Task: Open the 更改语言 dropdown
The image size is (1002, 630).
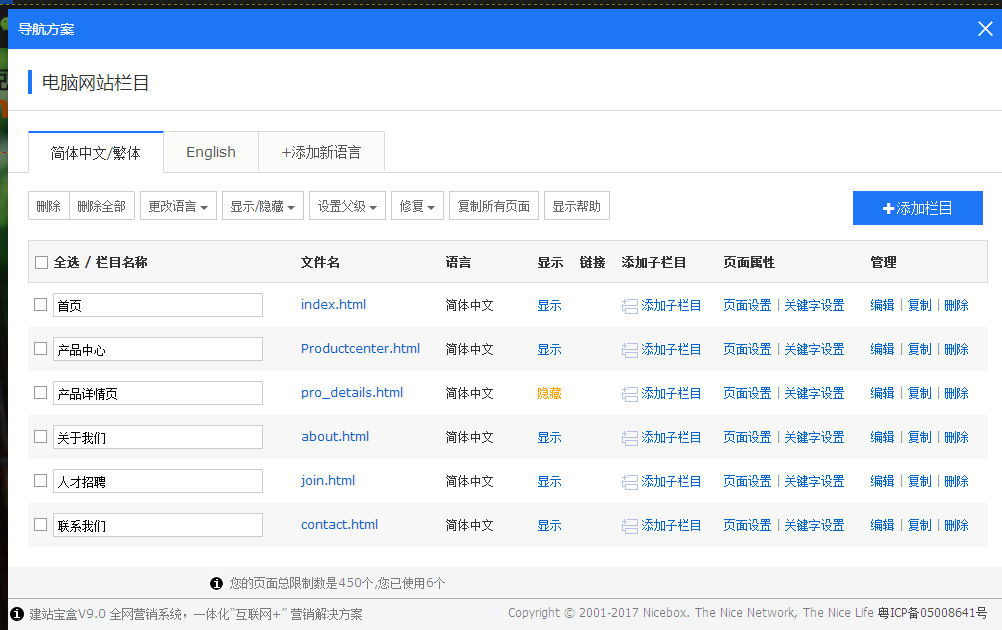Action: pyautogui.click(x=178, y=207)
